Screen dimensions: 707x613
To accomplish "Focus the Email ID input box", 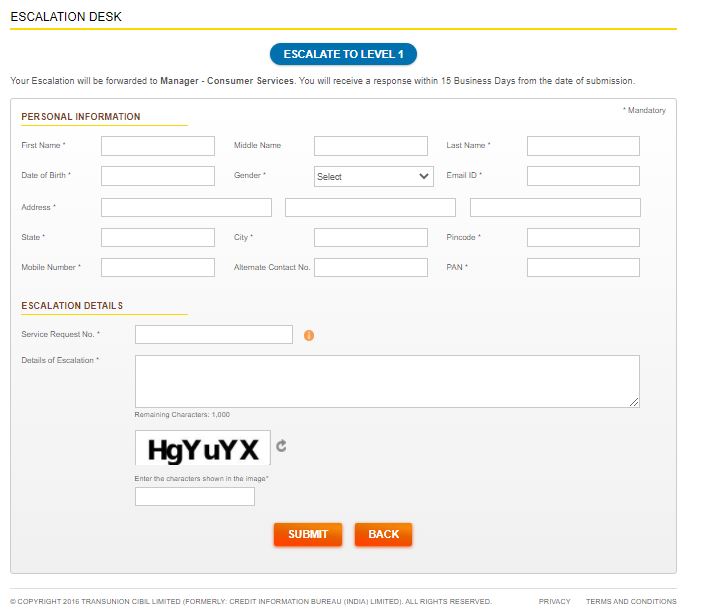I will pos(583,176).
